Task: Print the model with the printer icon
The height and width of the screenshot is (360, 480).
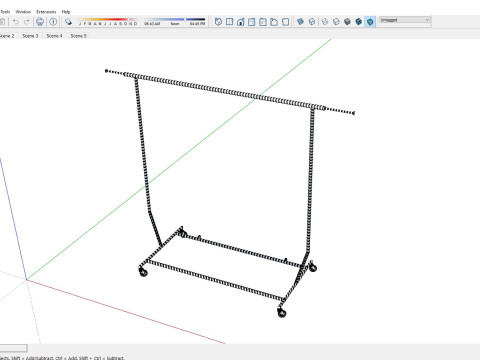Action: (x=40, y=22)
